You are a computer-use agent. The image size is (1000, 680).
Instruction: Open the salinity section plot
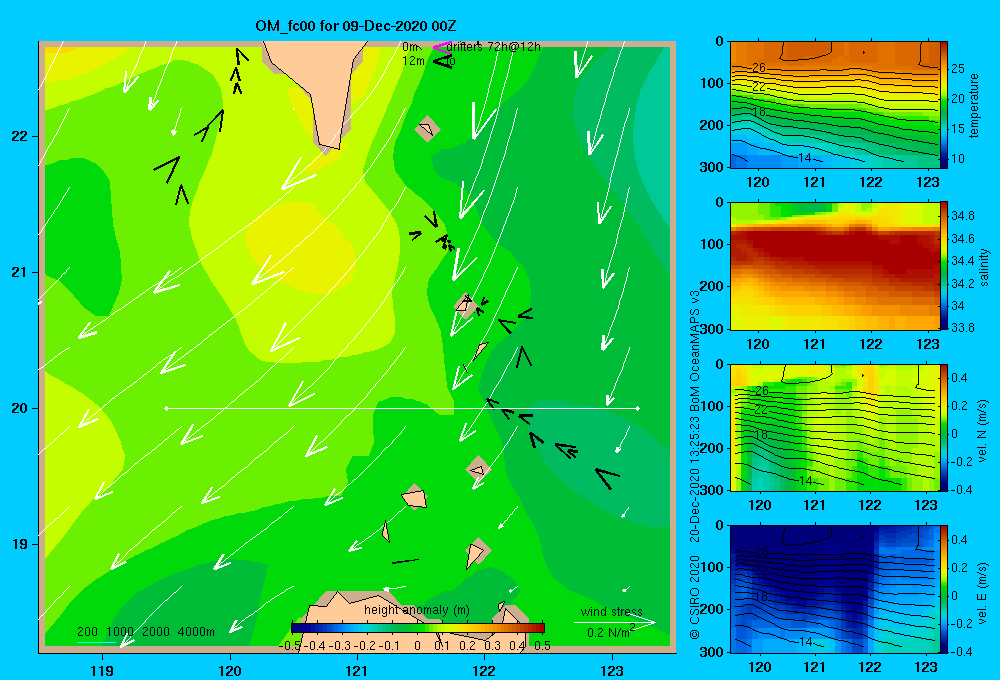click(x=835, y=266)
